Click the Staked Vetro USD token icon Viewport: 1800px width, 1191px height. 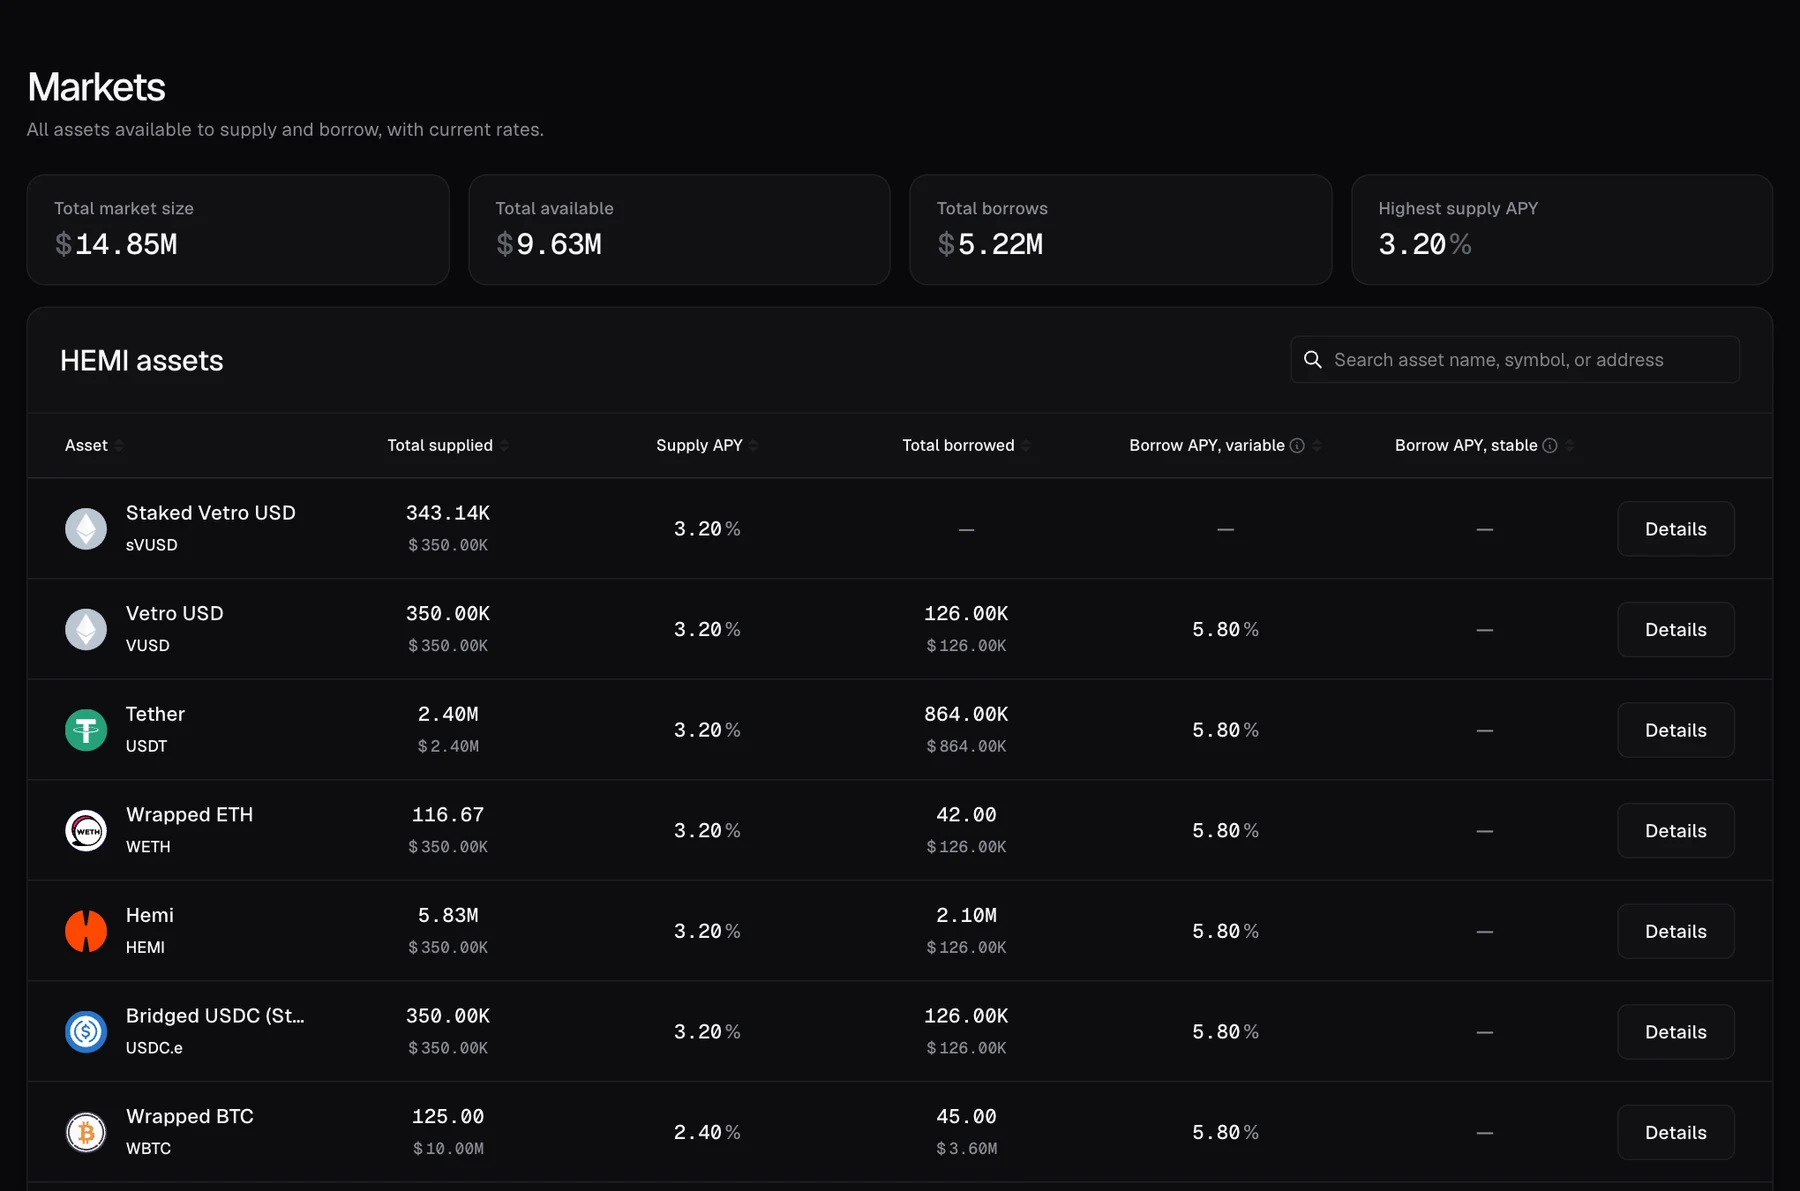click(x=86, y=529)
